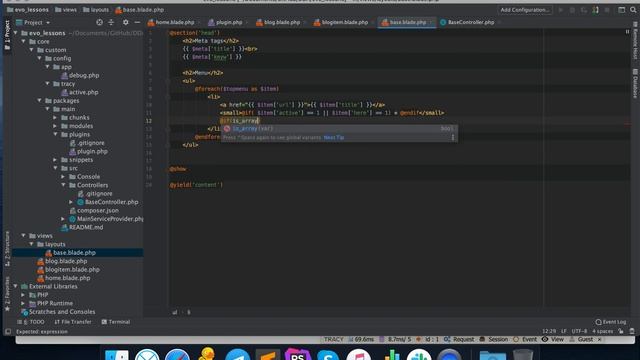
Task: Switch to blogitem.blade.php tab
Action: coord(343,22)
